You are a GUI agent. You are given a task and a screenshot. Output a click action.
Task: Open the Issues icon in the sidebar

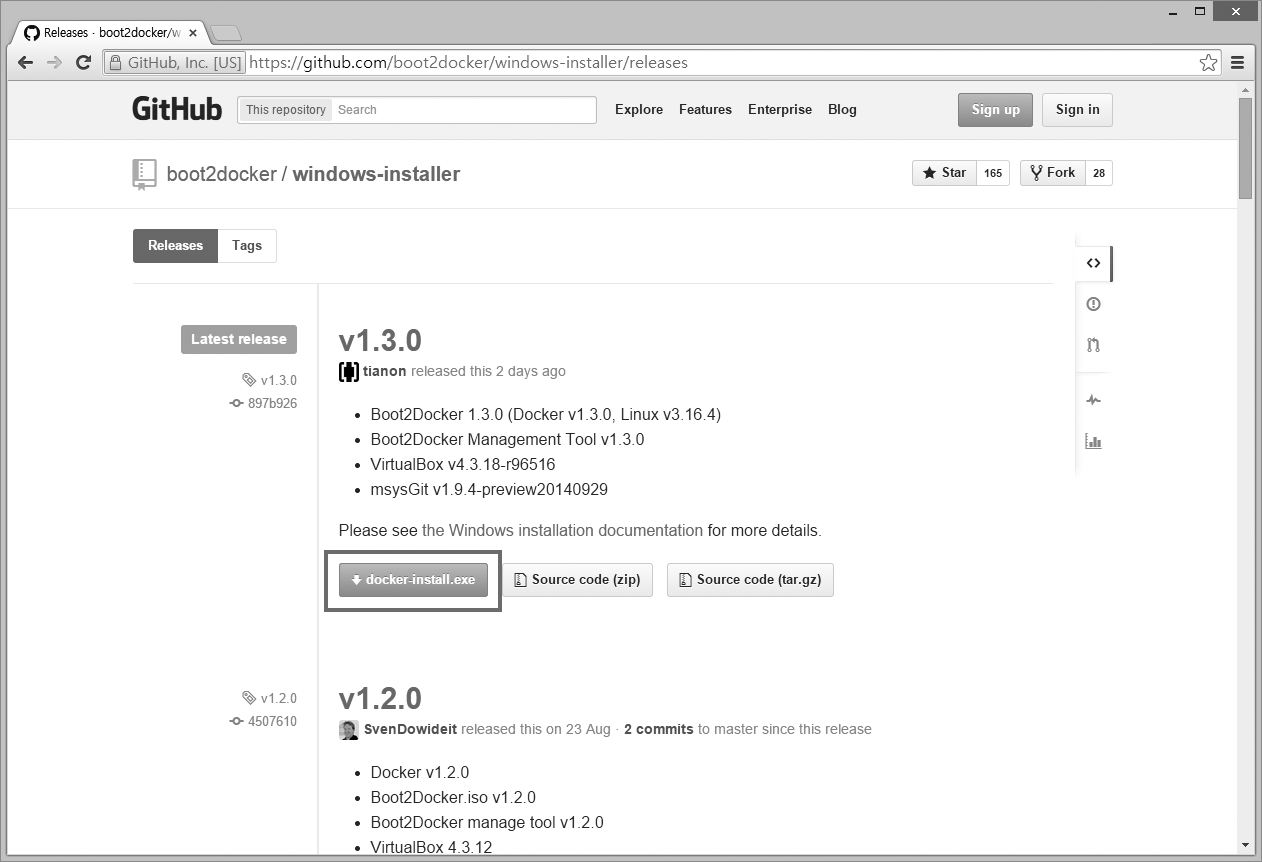(x=1093, y=304)
